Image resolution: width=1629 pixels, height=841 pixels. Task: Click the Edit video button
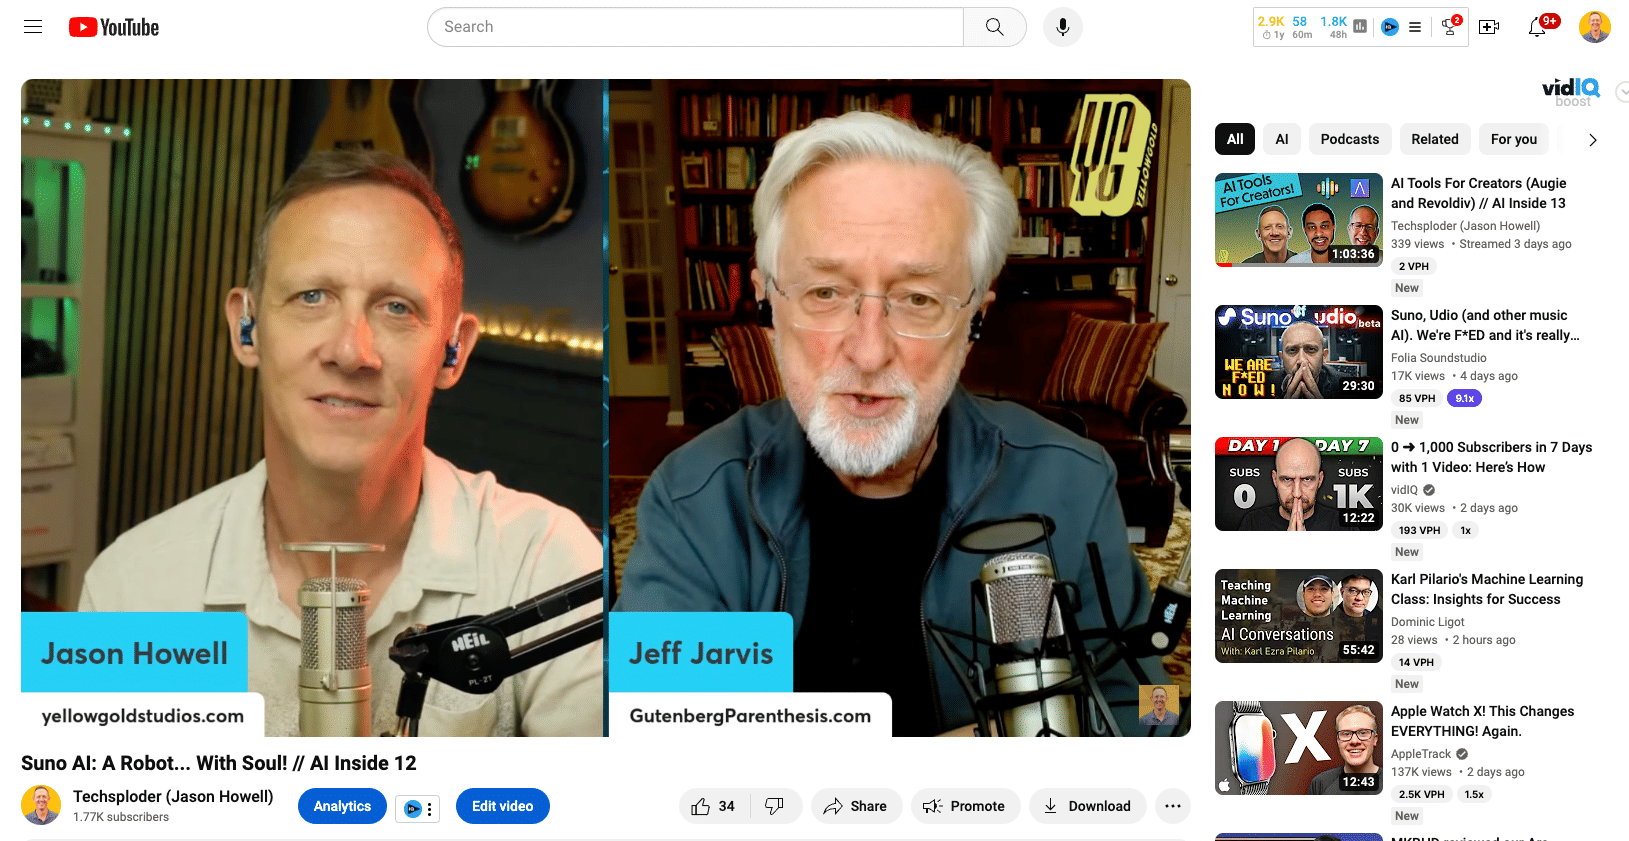(x=502, y=806)
